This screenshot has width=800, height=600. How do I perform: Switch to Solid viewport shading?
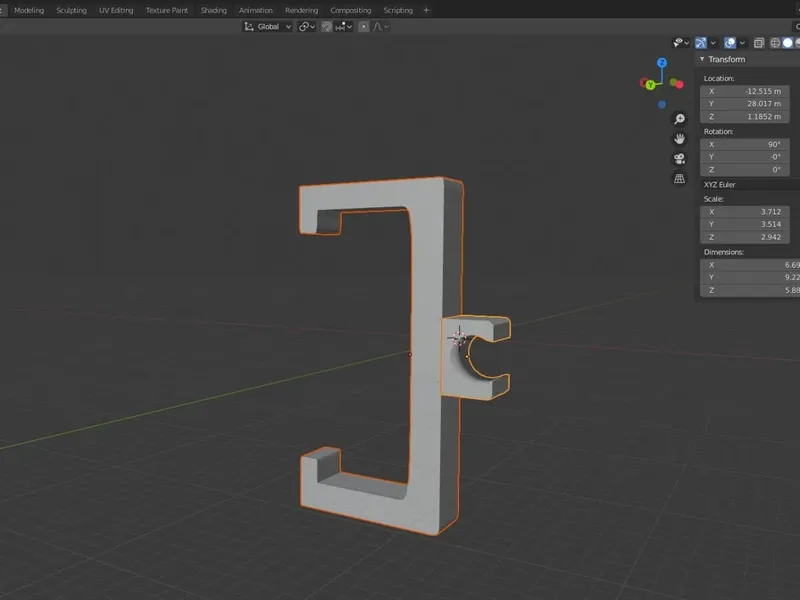pos(787,43)
